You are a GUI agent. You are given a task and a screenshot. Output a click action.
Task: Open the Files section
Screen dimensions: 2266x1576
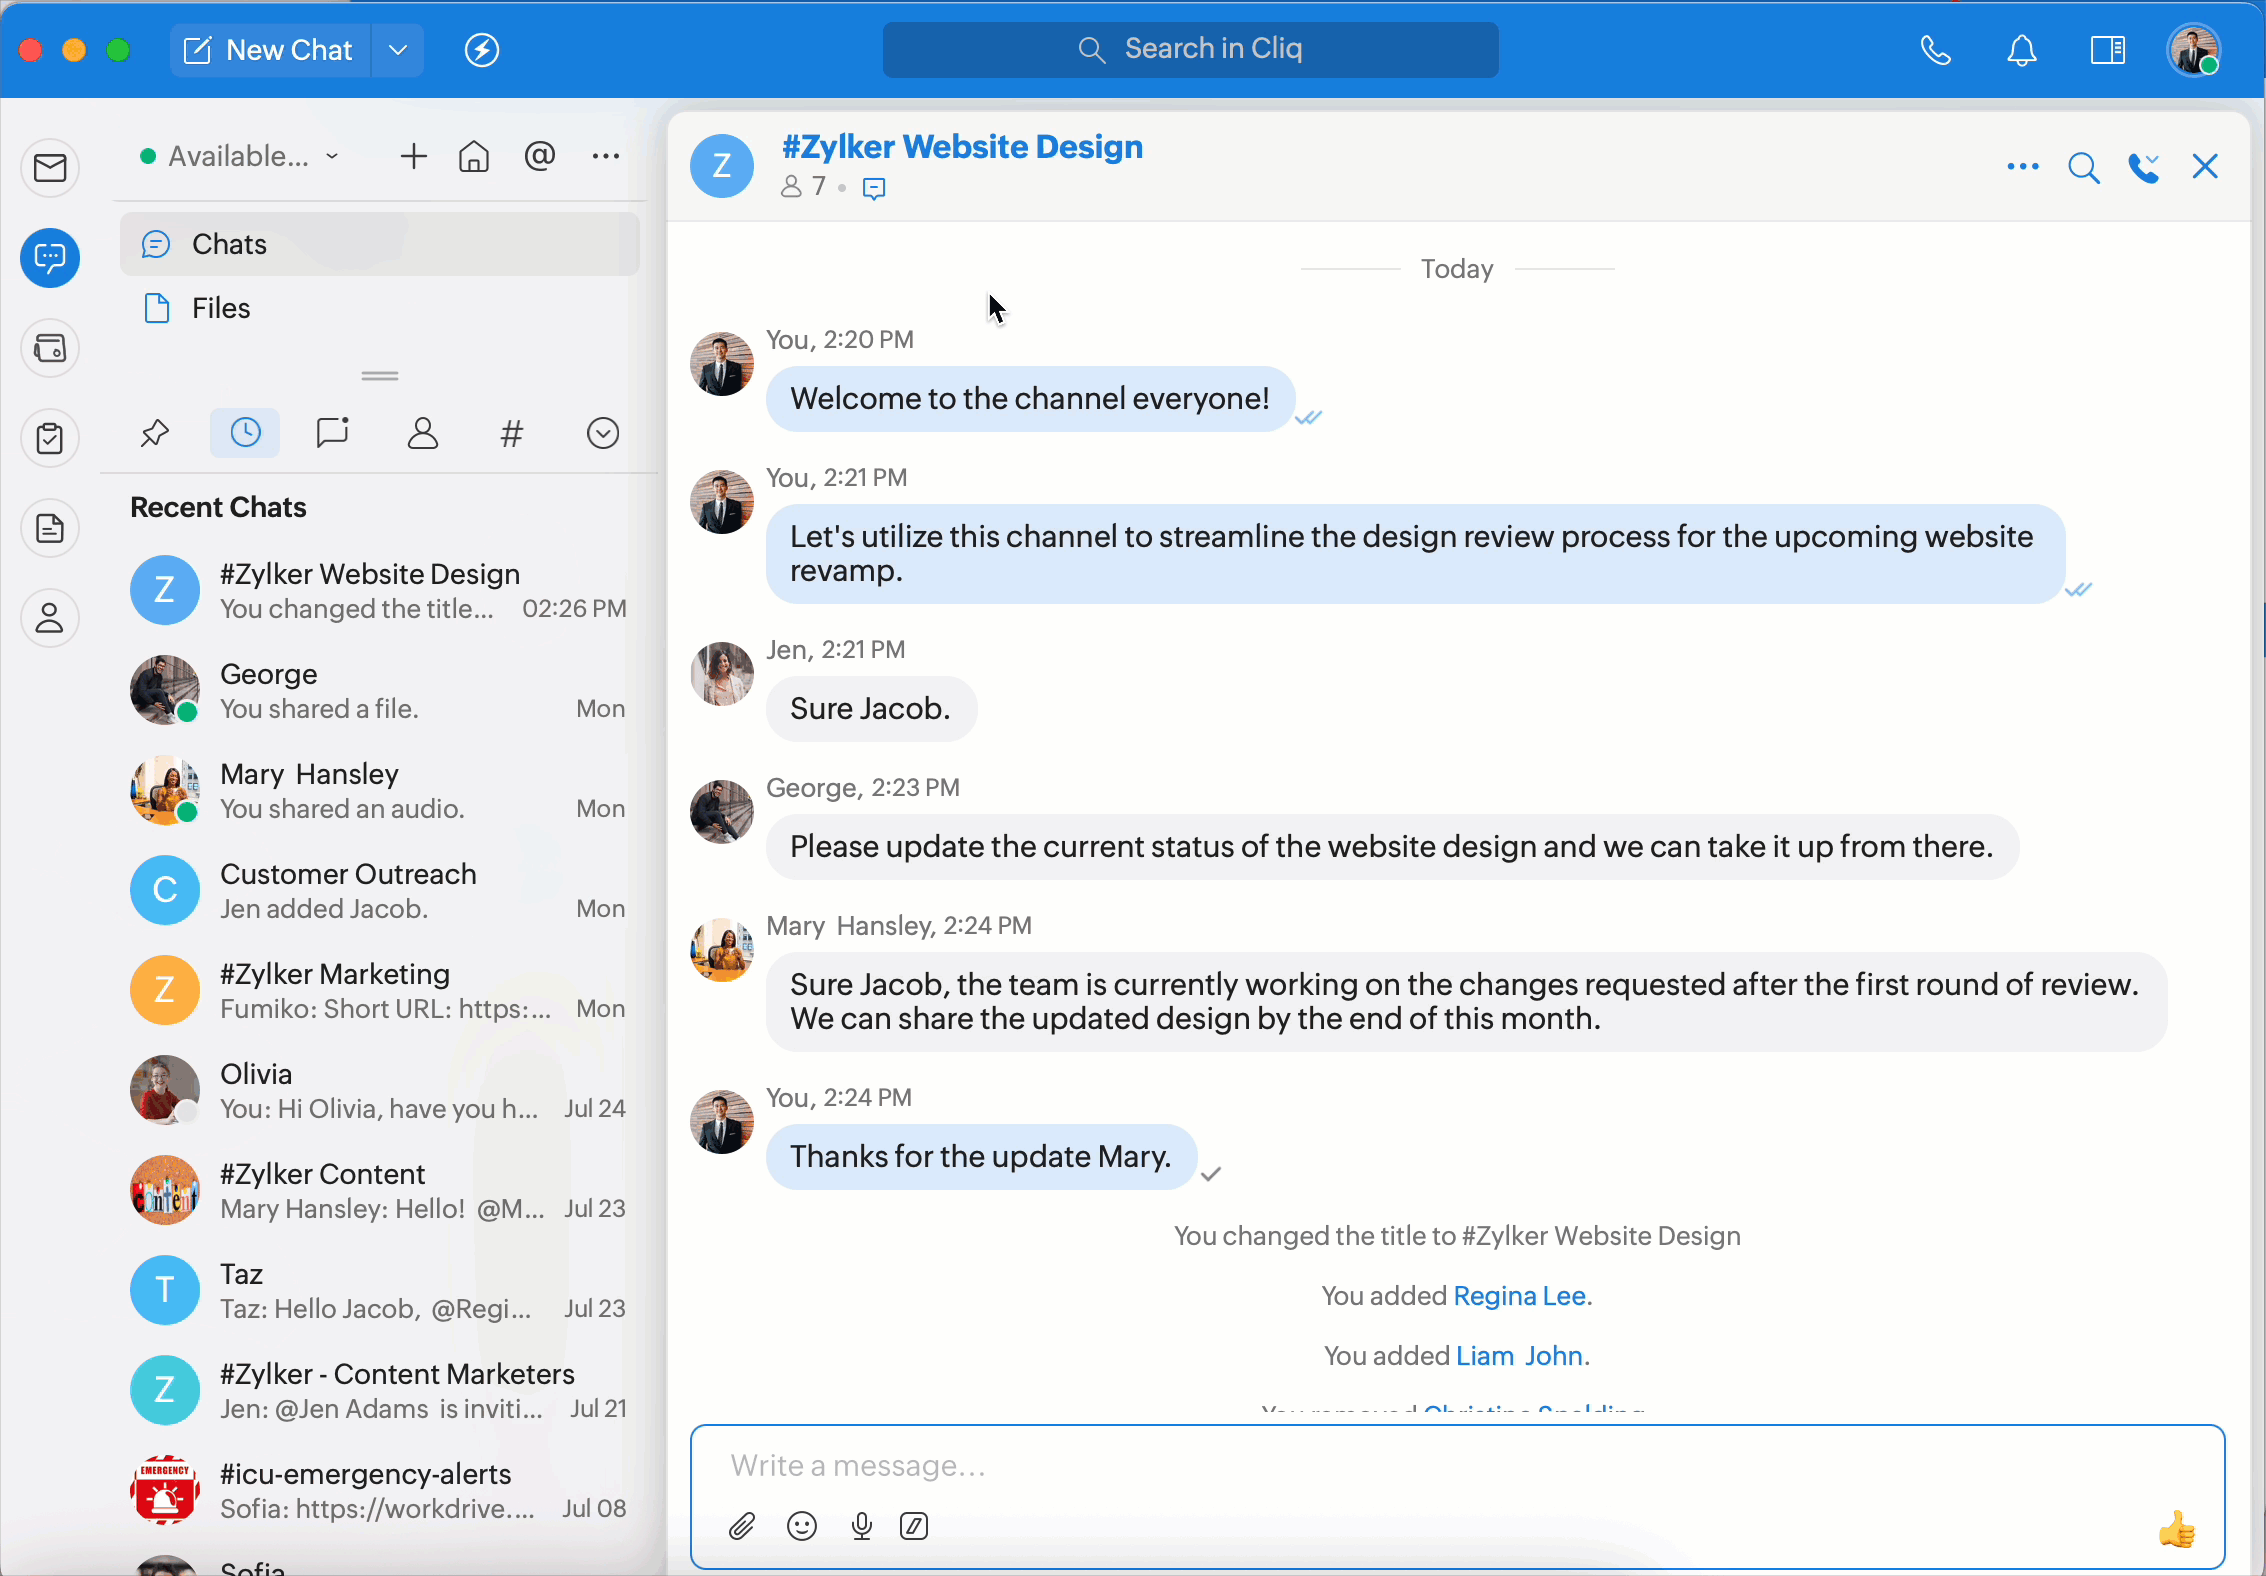point(220,308)
